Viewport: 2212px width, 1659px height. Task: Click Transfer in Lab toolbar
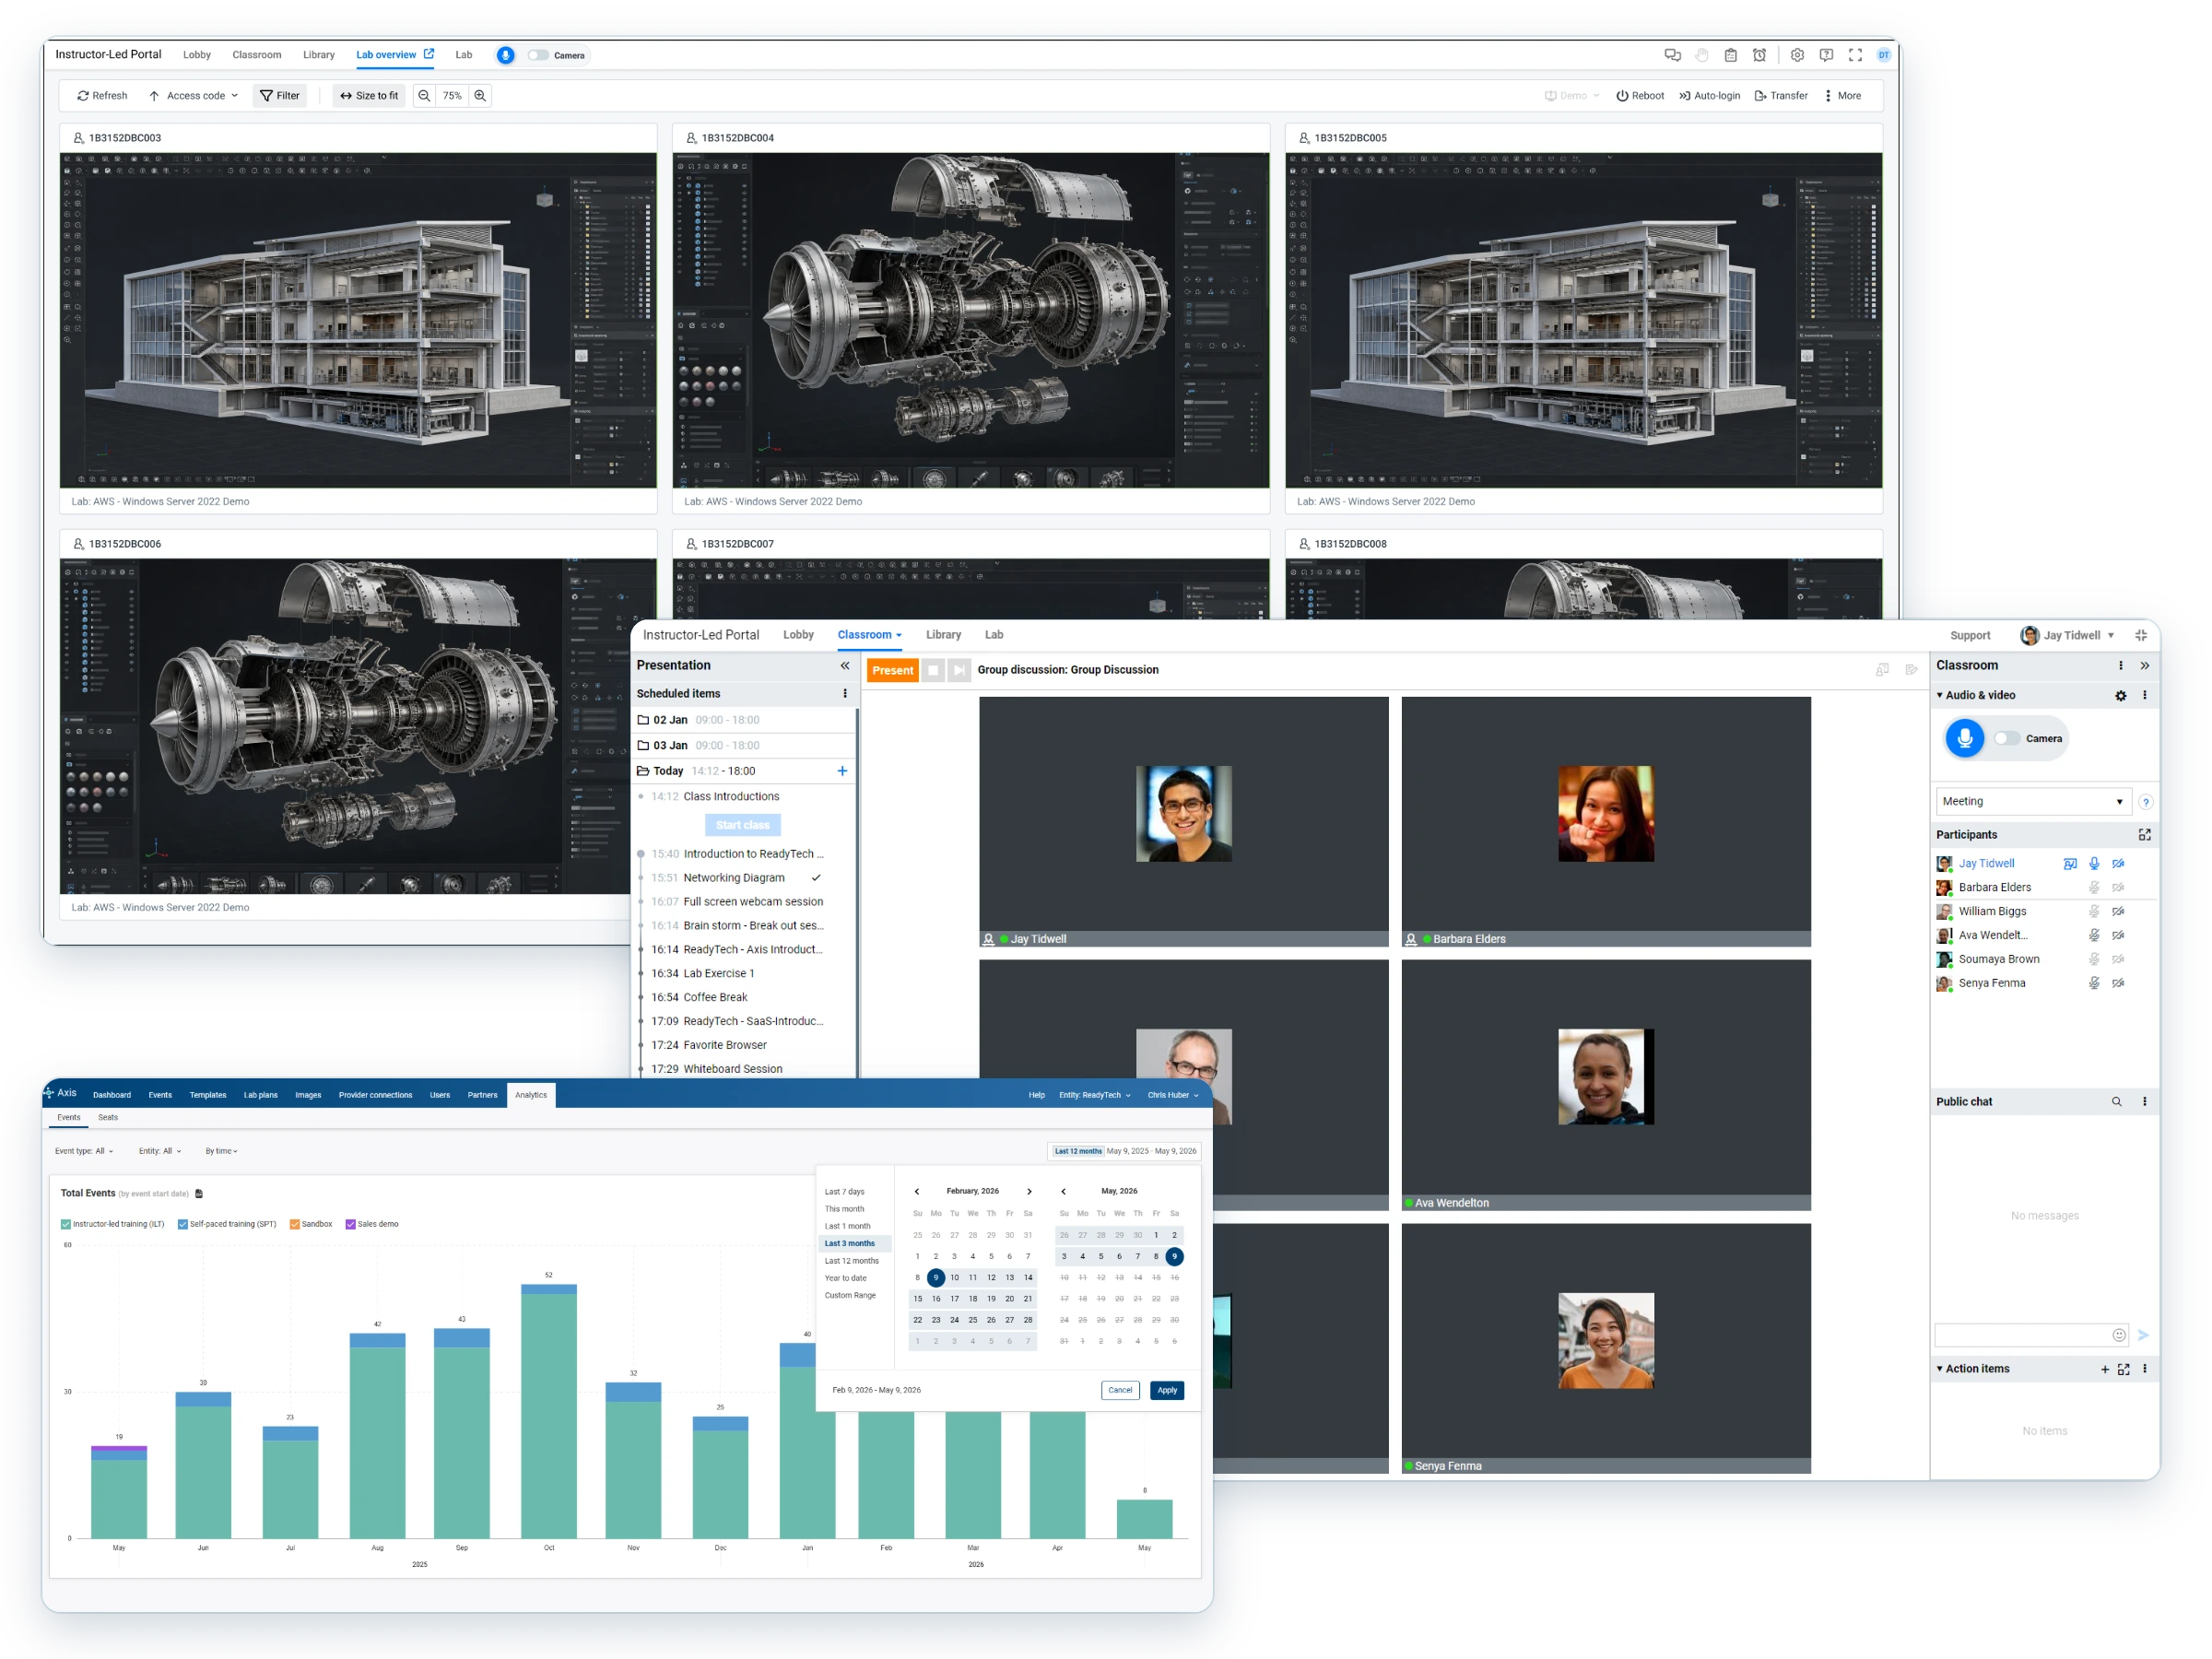click(1781, 96)
